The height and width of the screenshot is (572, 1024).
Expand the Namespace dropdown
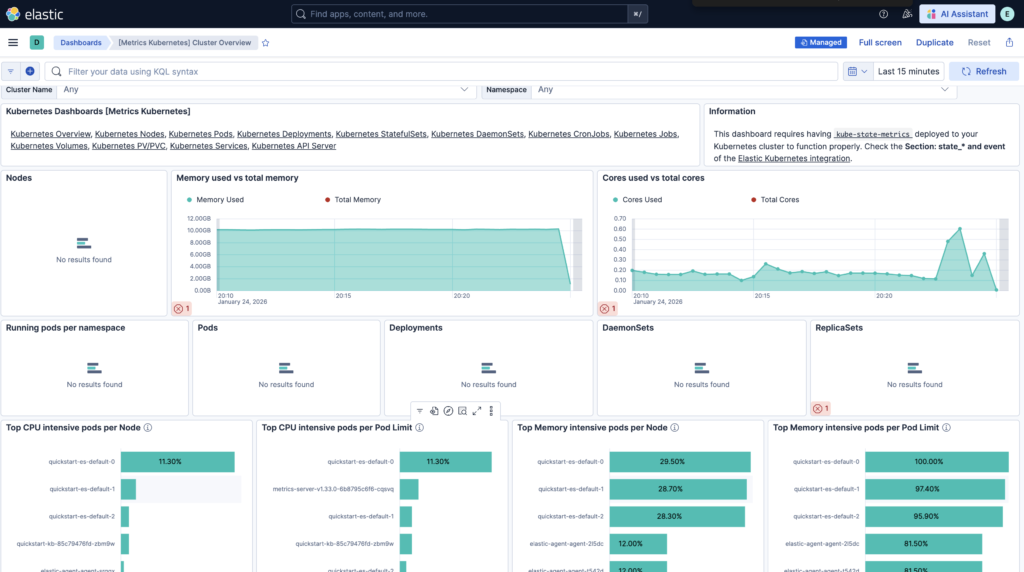[x=945, y=89]
